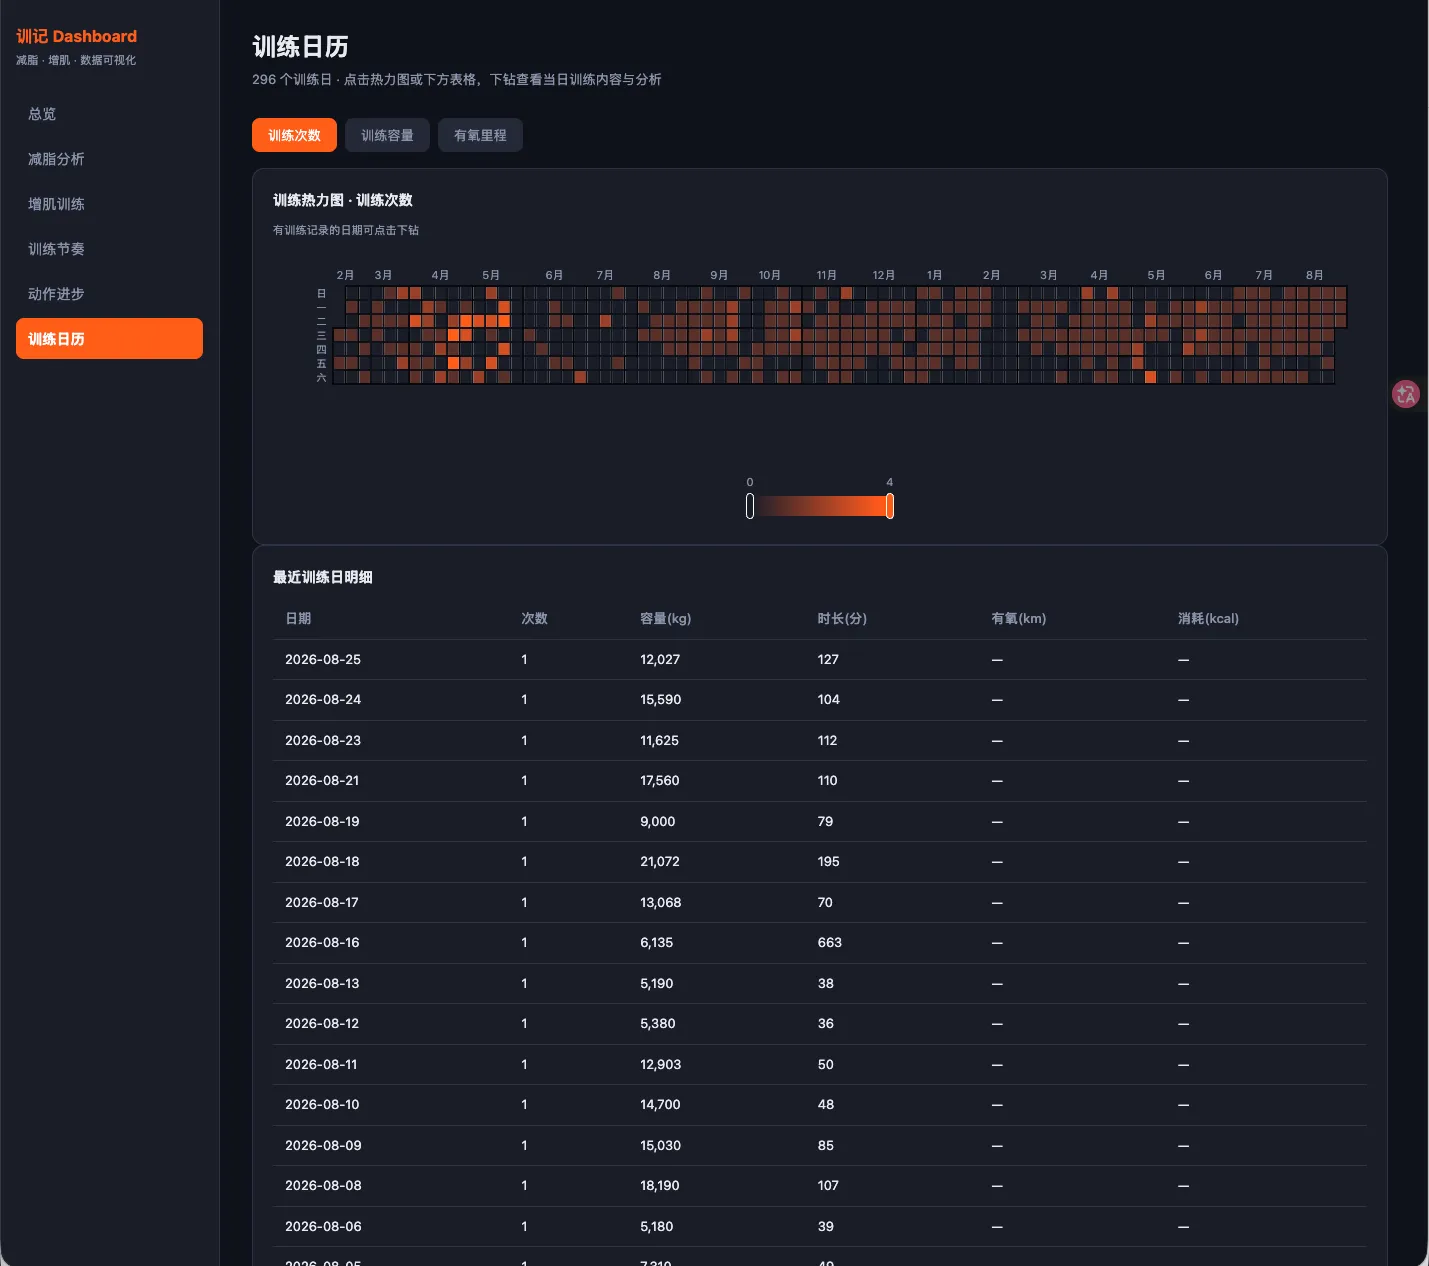Go to 增肌训练 in sidebar

point(109,204)
